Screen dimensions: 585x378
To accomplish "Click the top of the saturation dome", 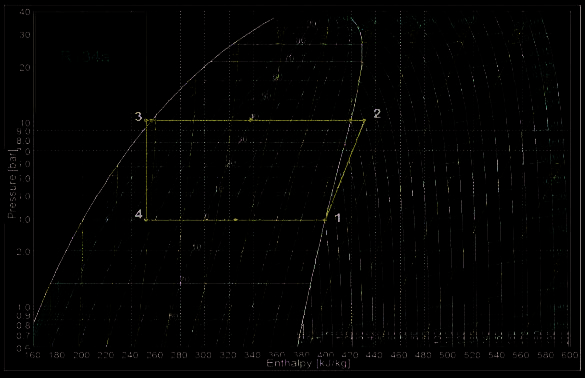I will coord(350,19).
